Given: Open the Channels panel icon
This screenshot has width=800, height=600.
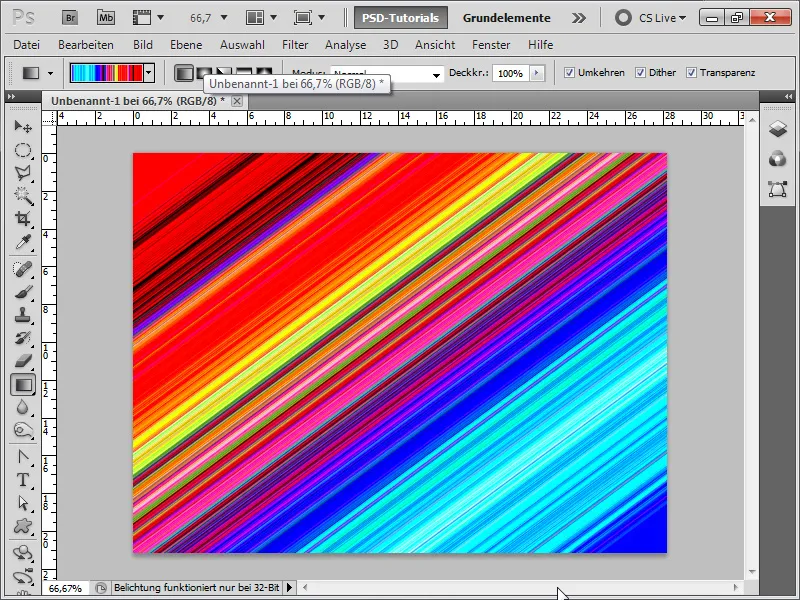Looking at the screenshot, I should click(x=777, y=159).
